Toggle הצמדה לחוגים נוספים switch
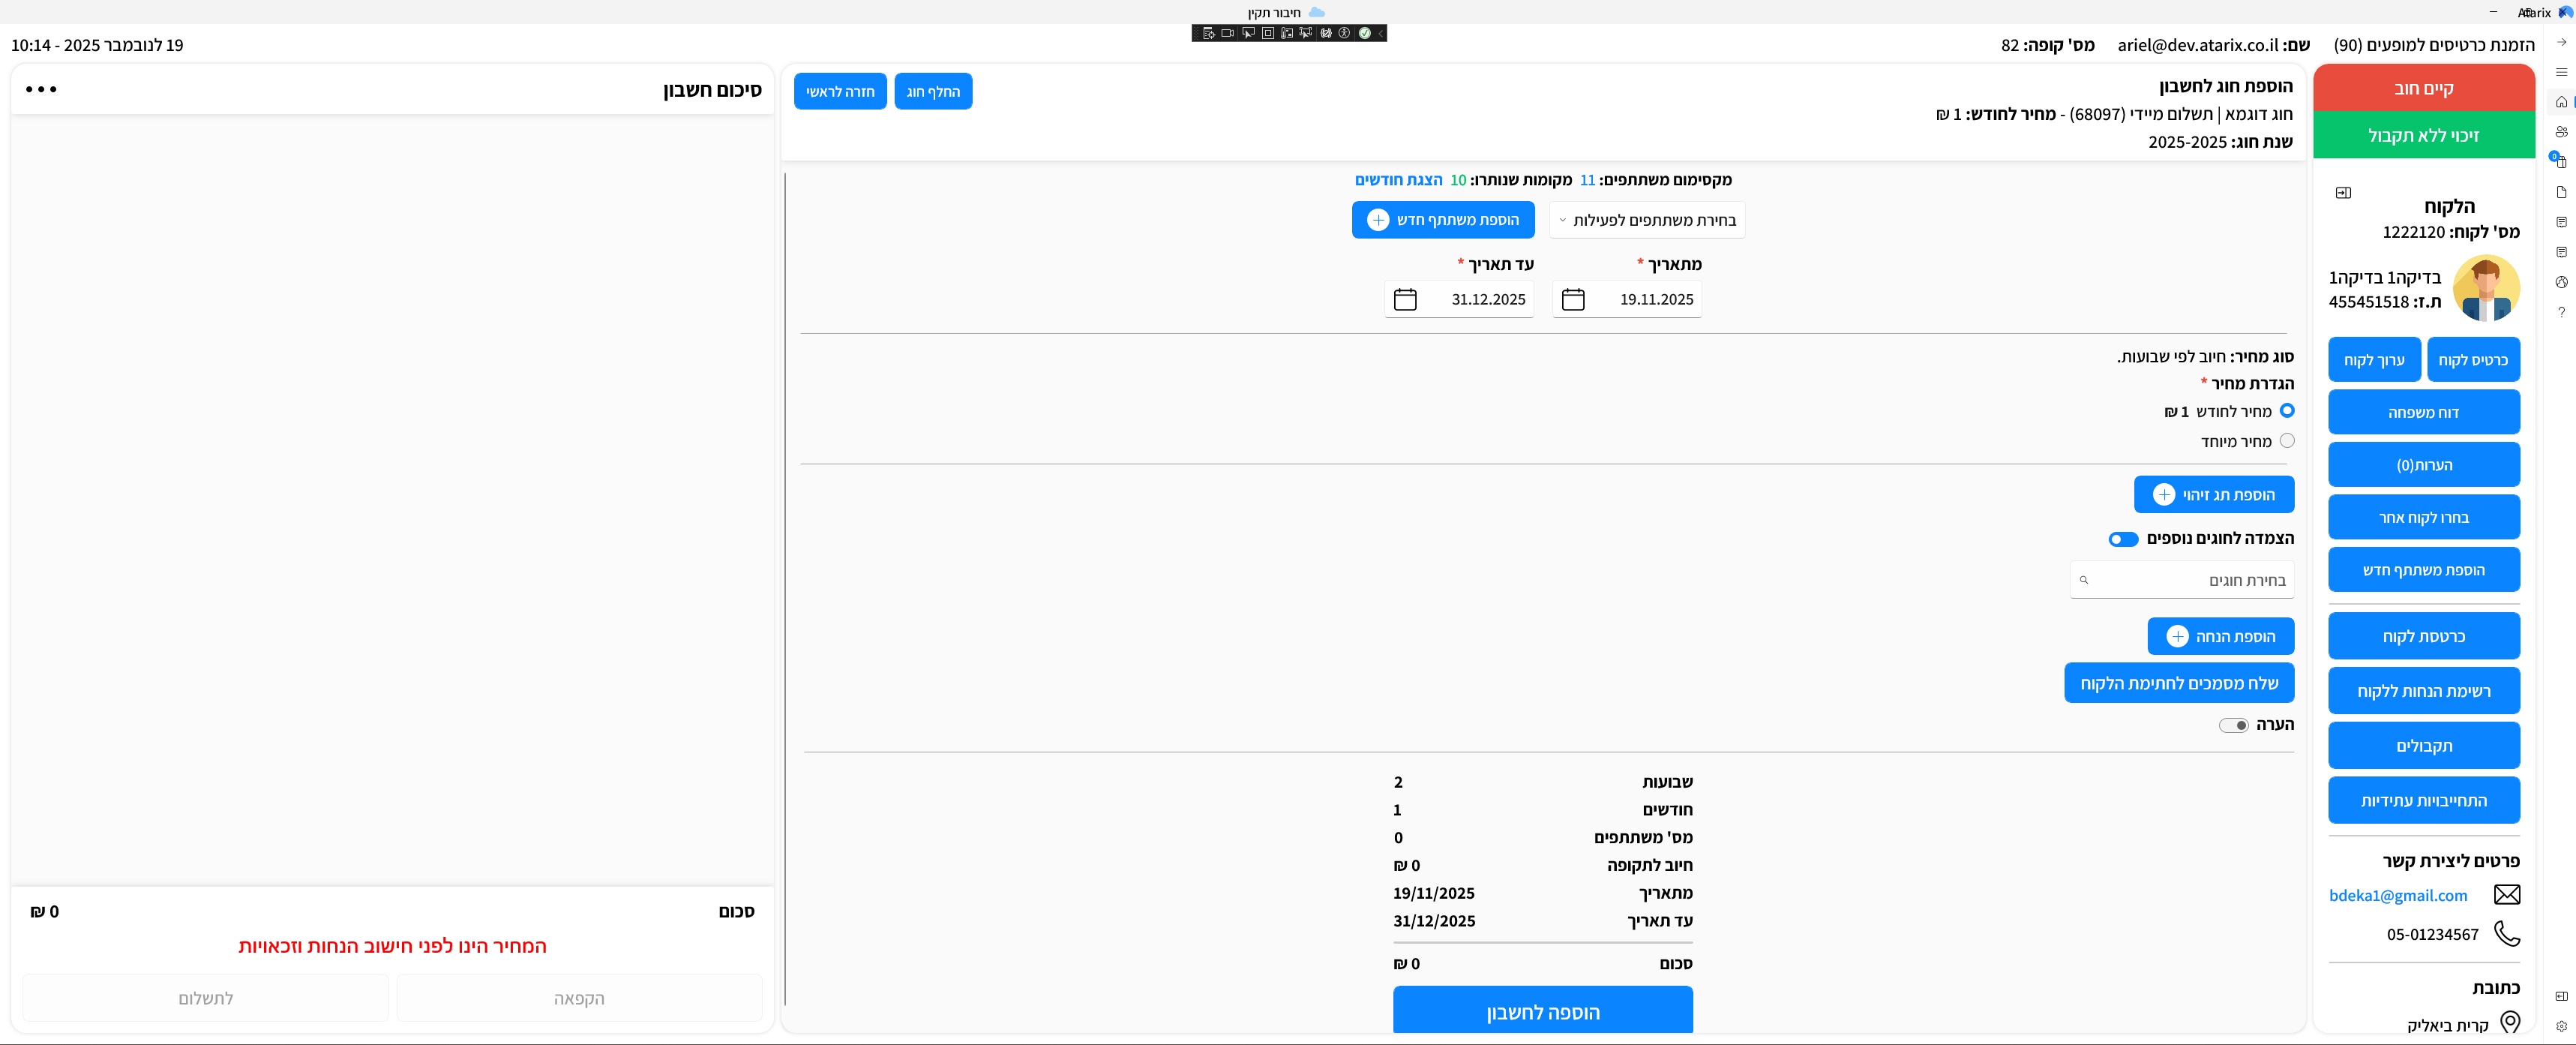2576x1045 pixels. pos(2122,539)
